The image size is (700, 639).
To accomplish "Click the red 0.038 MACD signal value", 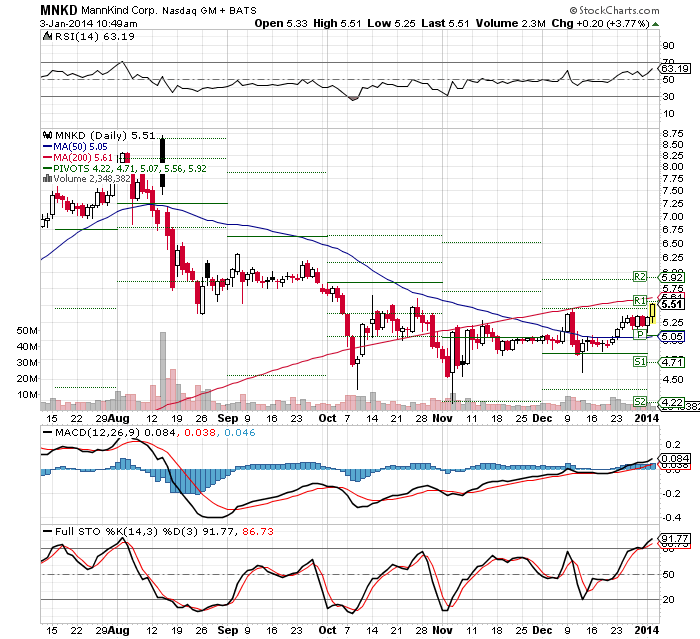I will coord(200,432).
